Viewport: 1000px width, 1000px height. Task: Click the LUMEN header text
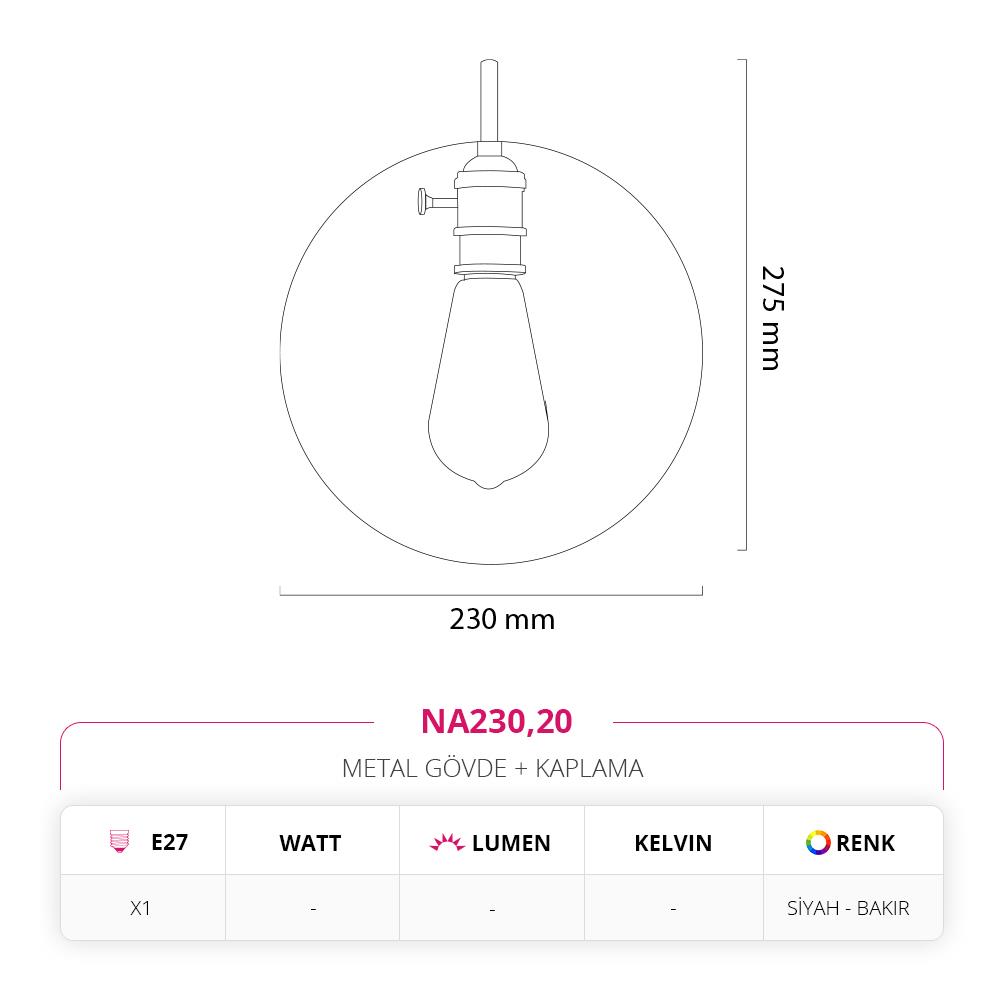tap(511, 843)
